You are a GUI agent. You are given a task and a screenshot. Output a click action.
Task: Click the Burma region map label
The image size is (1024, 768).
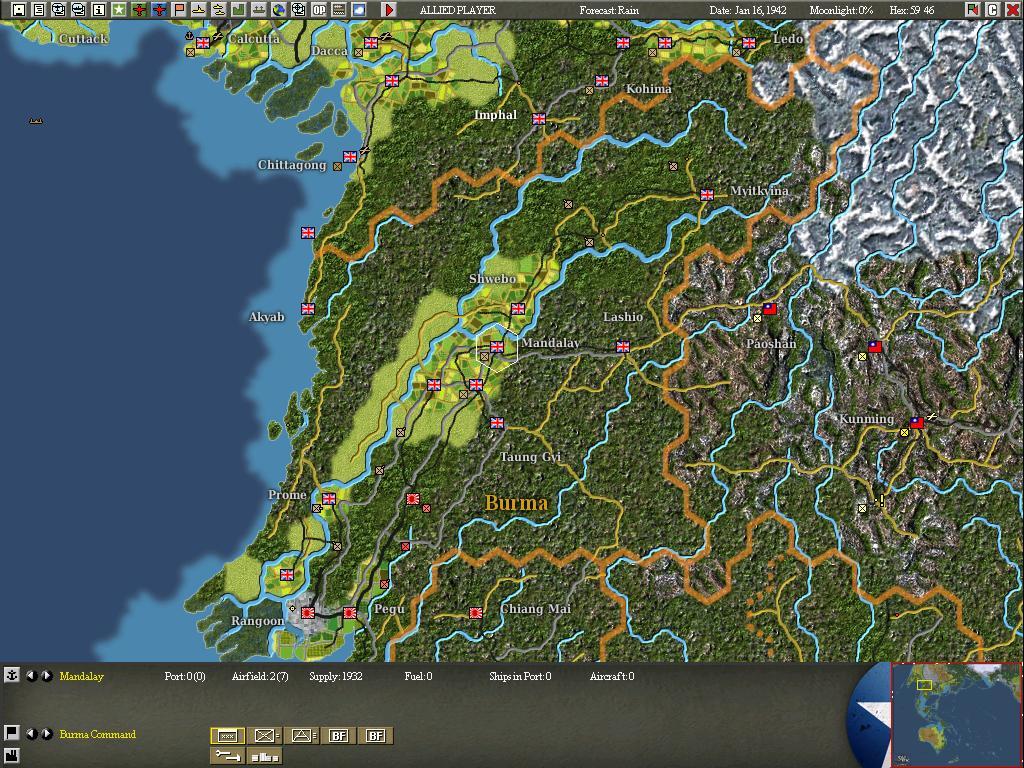516,503
